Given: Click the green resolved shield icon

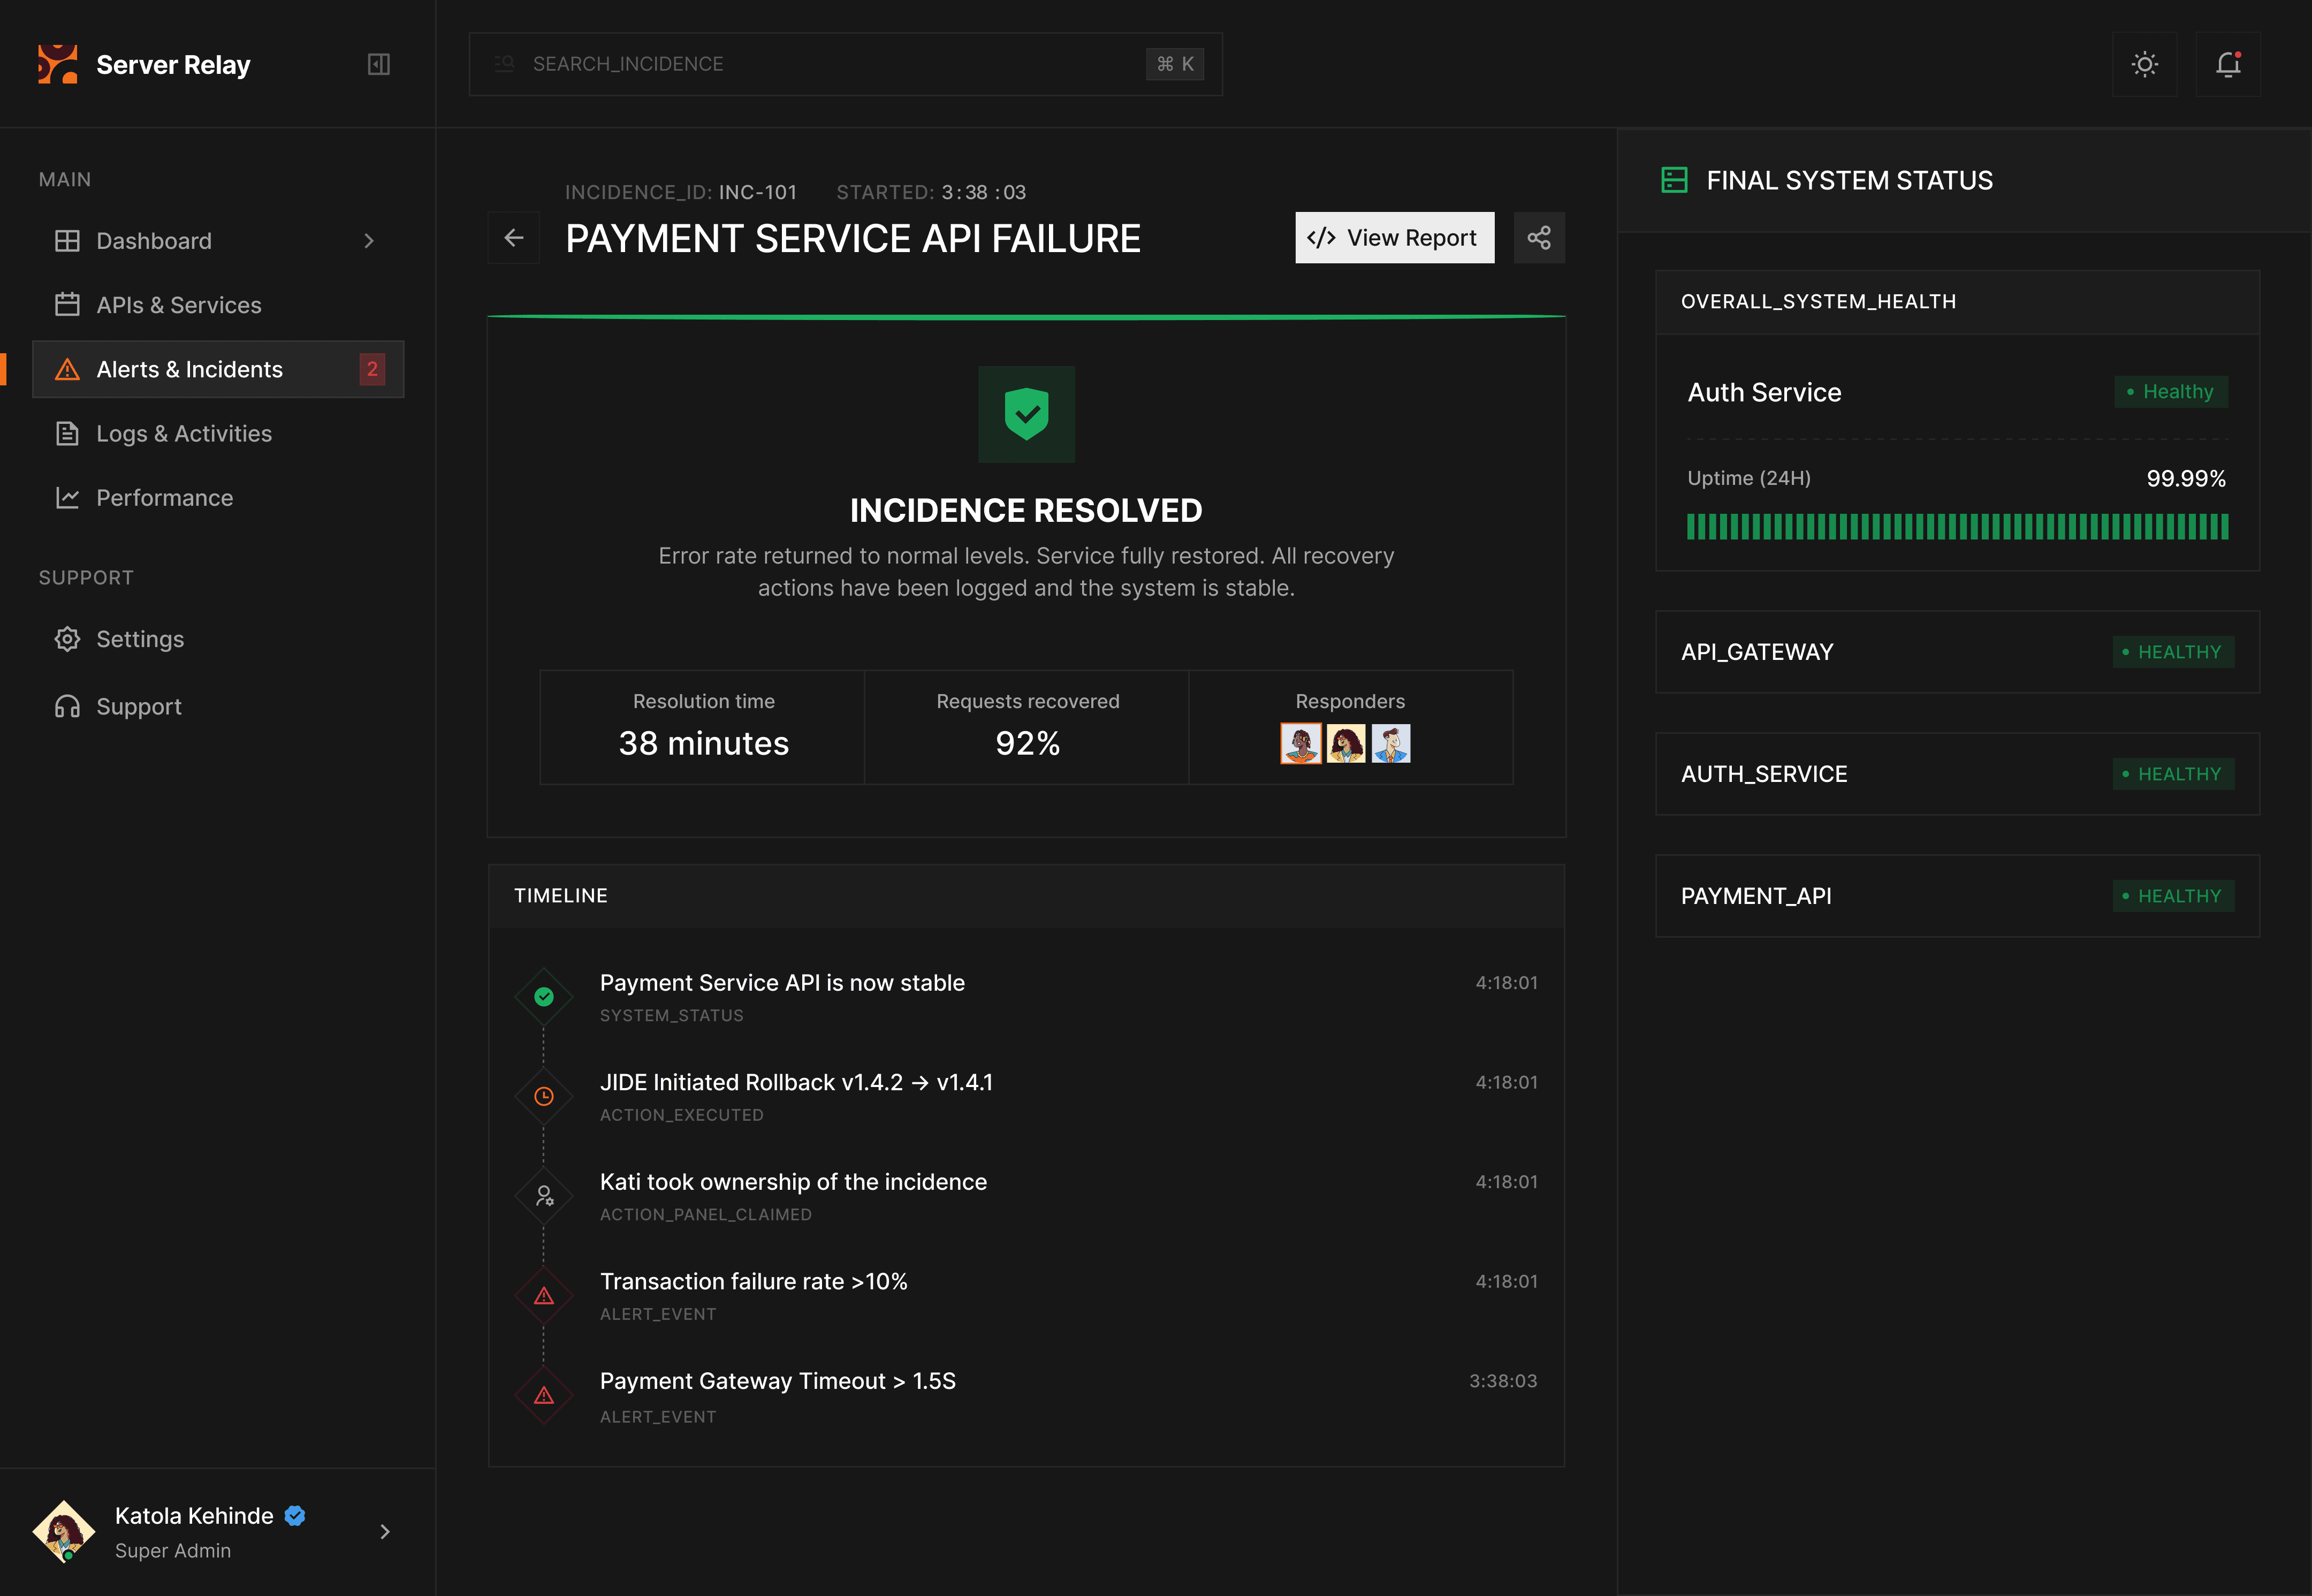Looking at the screenshot, I should point(1026,414).
